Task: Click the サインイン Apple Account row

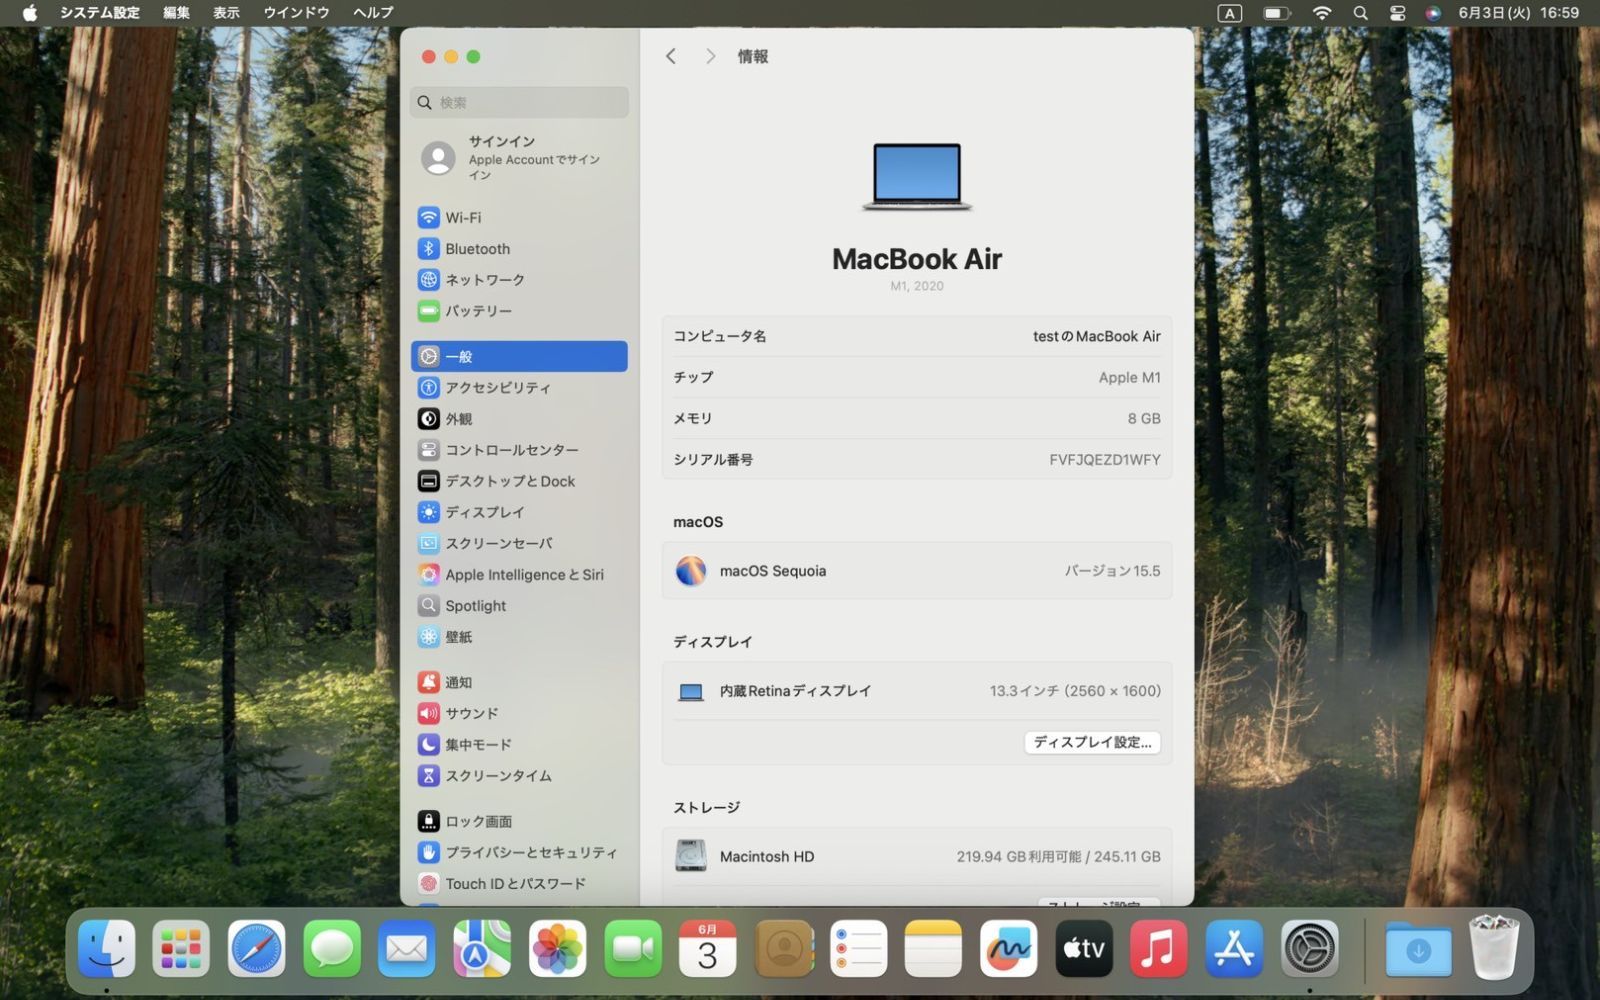Action: (519, 158)
